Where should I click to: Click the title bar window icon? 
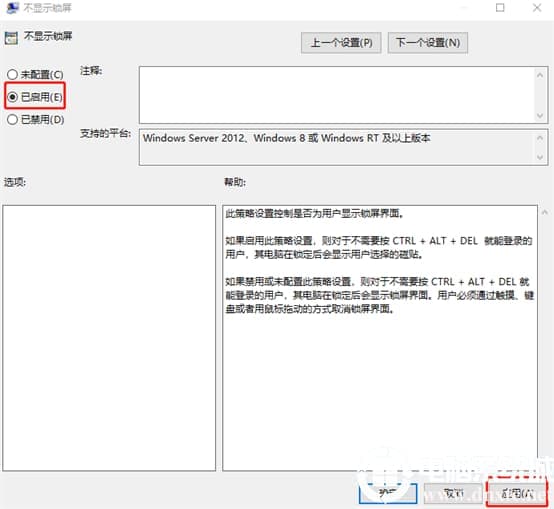[12, 7]
